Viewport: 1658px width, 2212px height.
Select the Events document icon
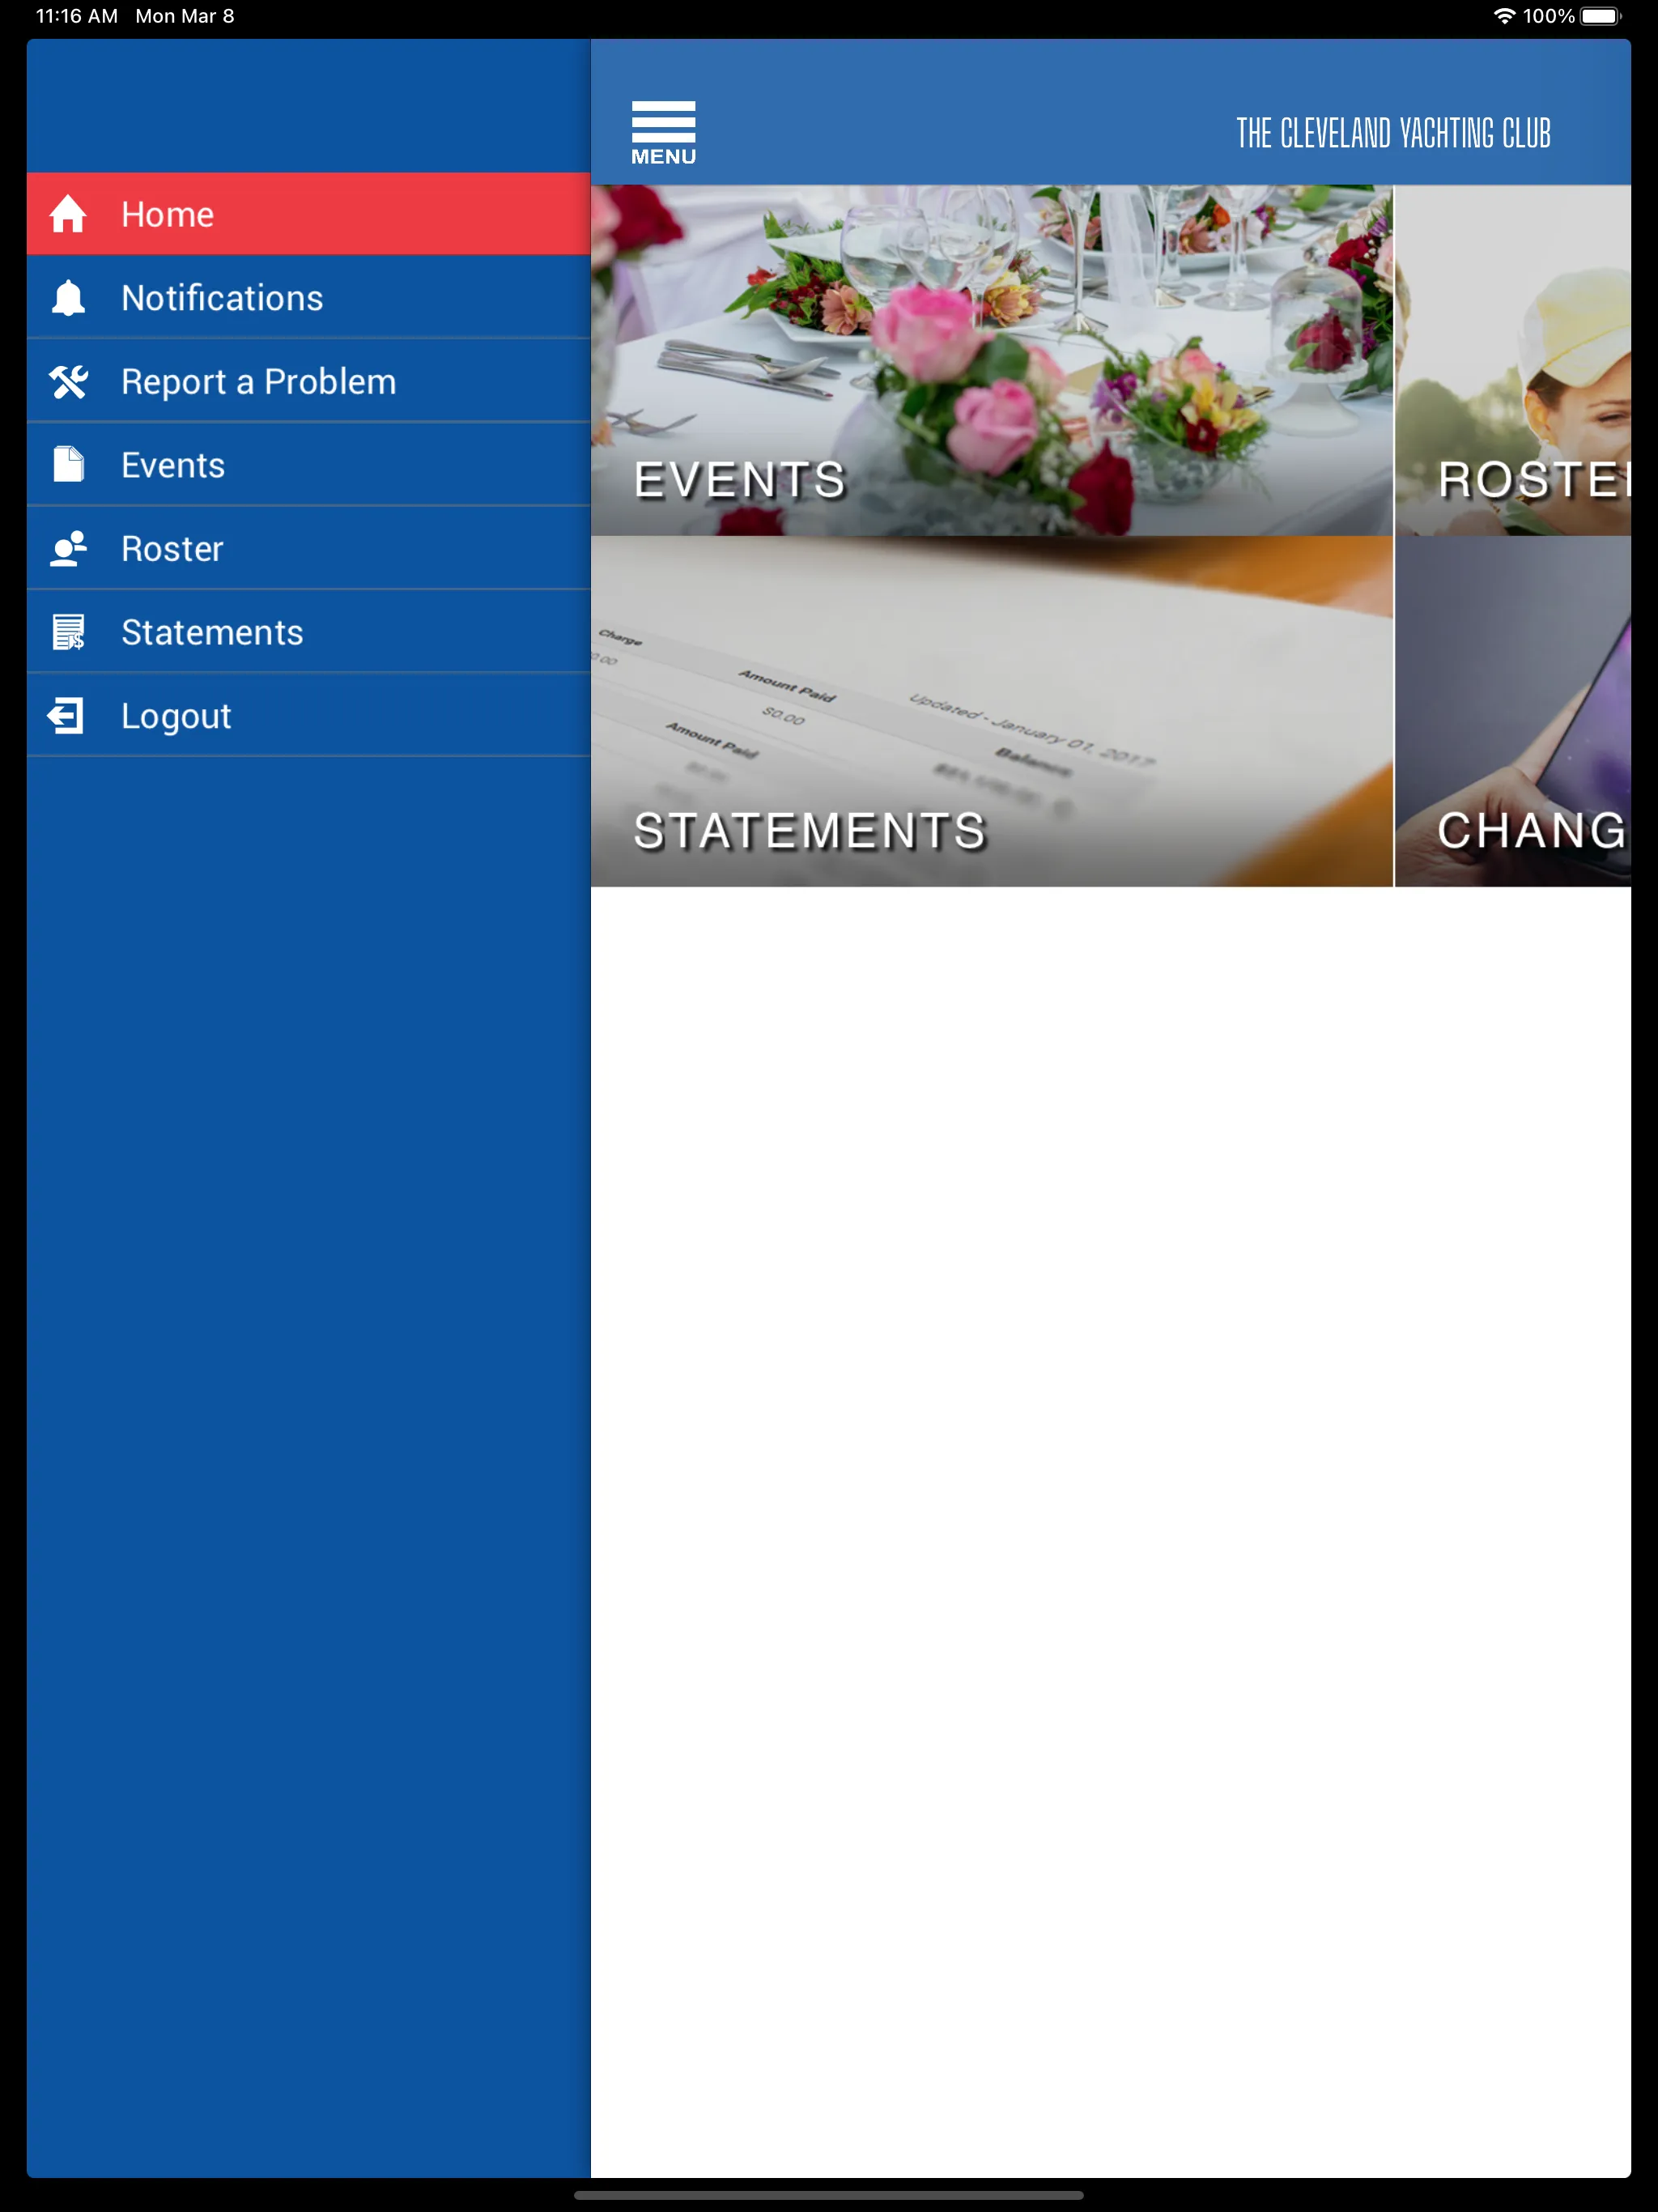point(68,463)
